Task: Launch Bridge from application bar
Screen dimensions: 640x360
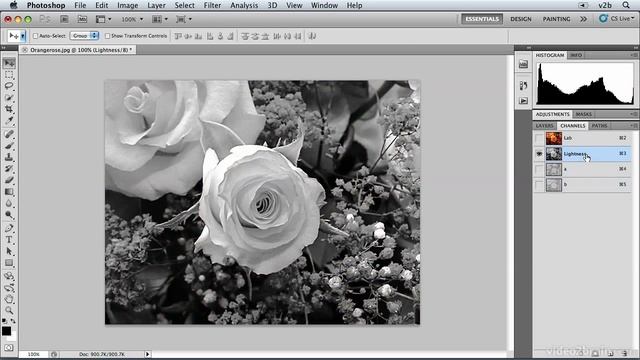Action: coord(64,19)
